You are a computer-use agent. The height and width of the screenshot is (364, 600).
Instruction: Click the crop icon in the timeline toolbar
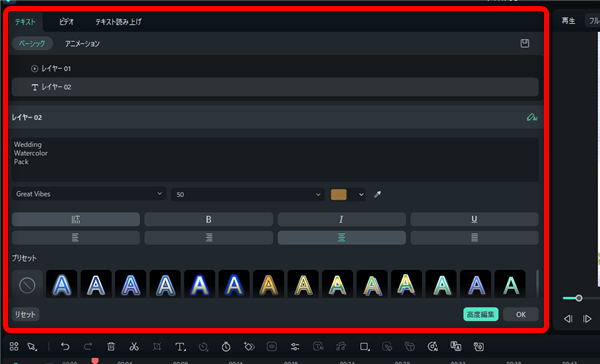pos(157,347)
